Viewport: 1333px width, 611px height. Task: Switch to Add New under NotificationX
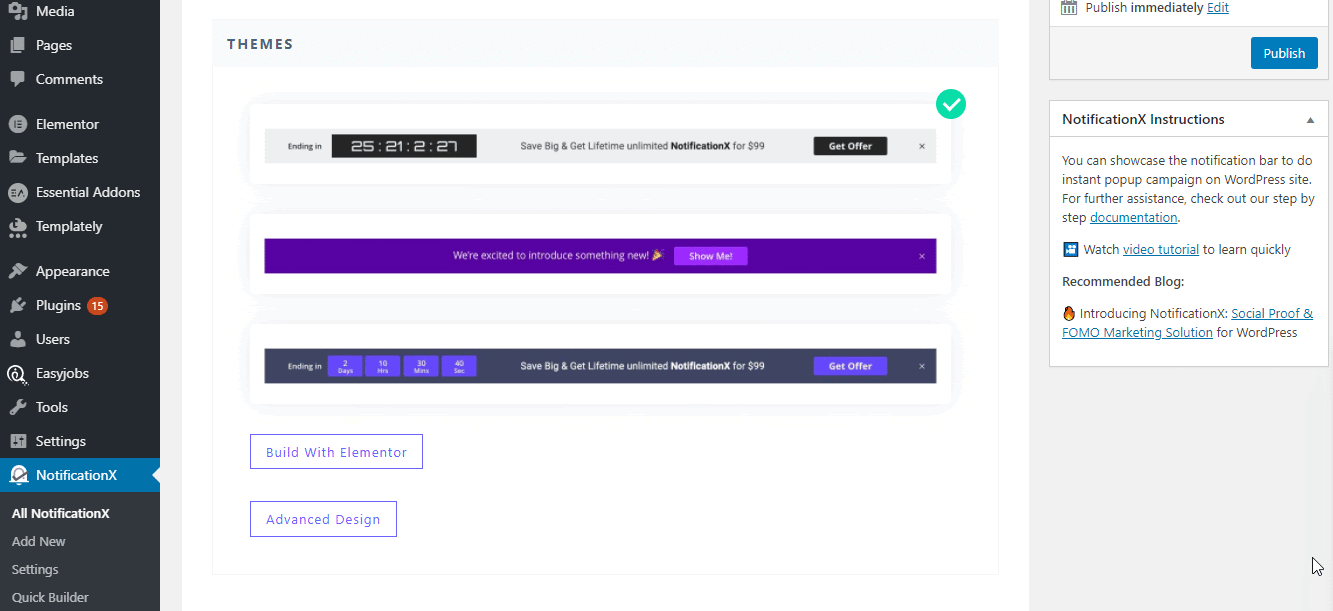pos(38,541)
